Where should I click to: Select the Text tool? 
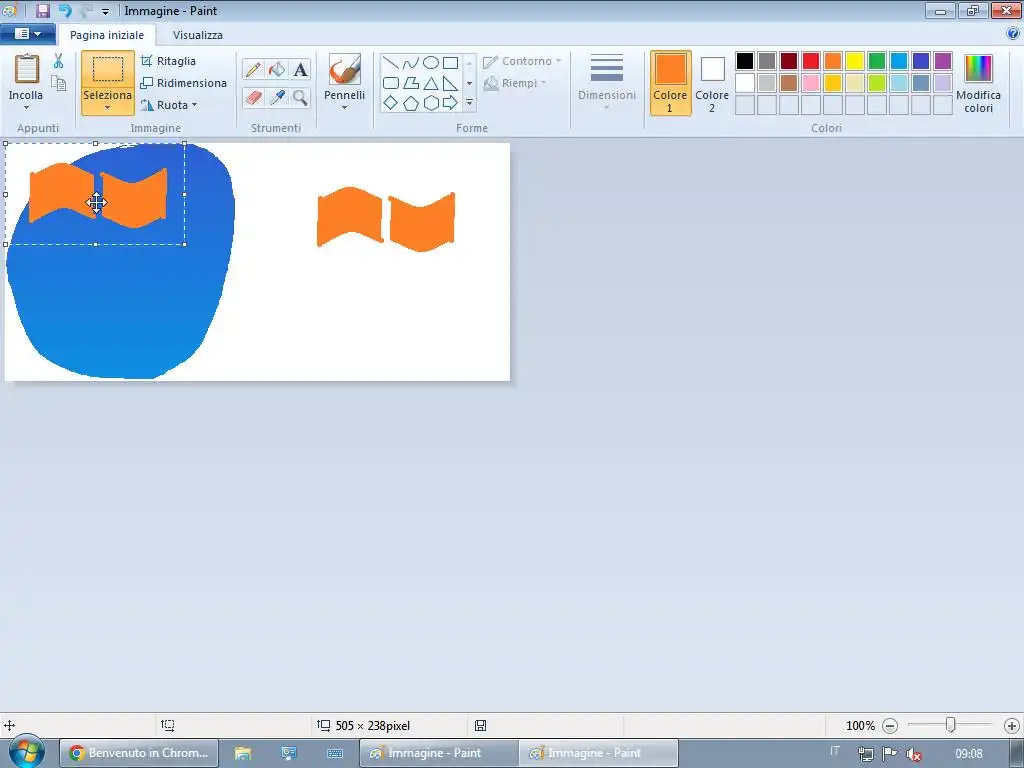click(300, 69)
